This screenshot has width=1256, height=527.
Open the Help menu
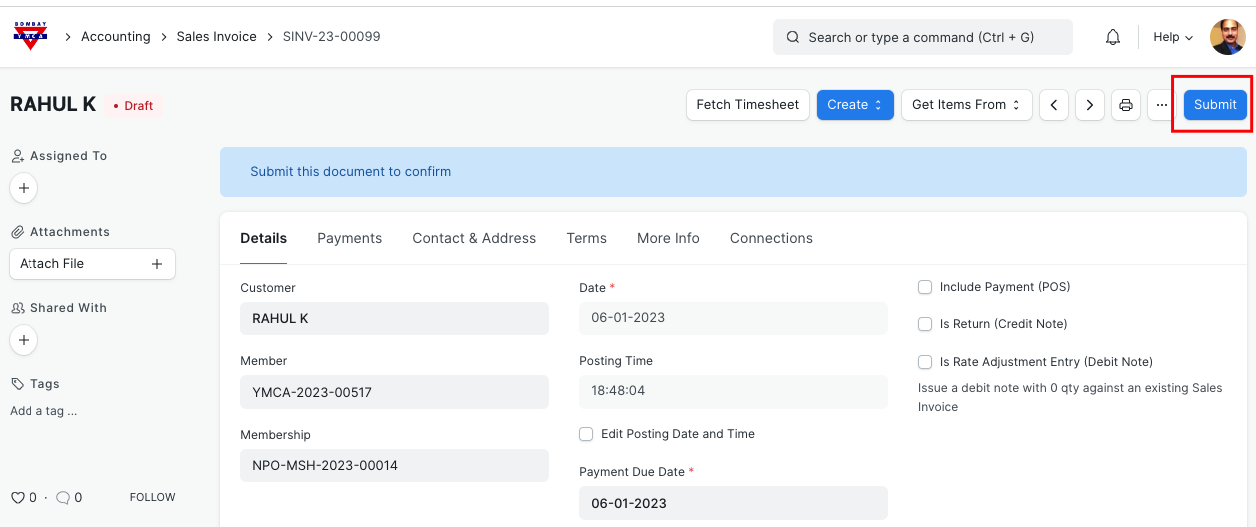point(1173,37)
